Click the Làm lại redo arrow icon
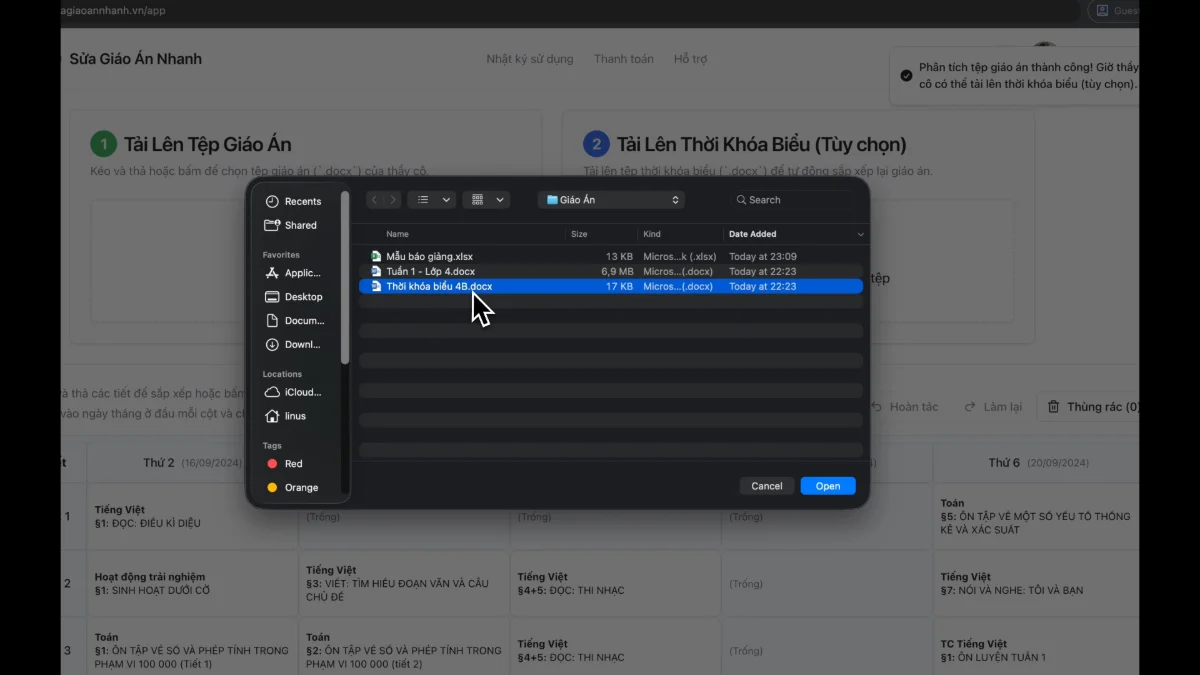 click(x=968, y=406)
